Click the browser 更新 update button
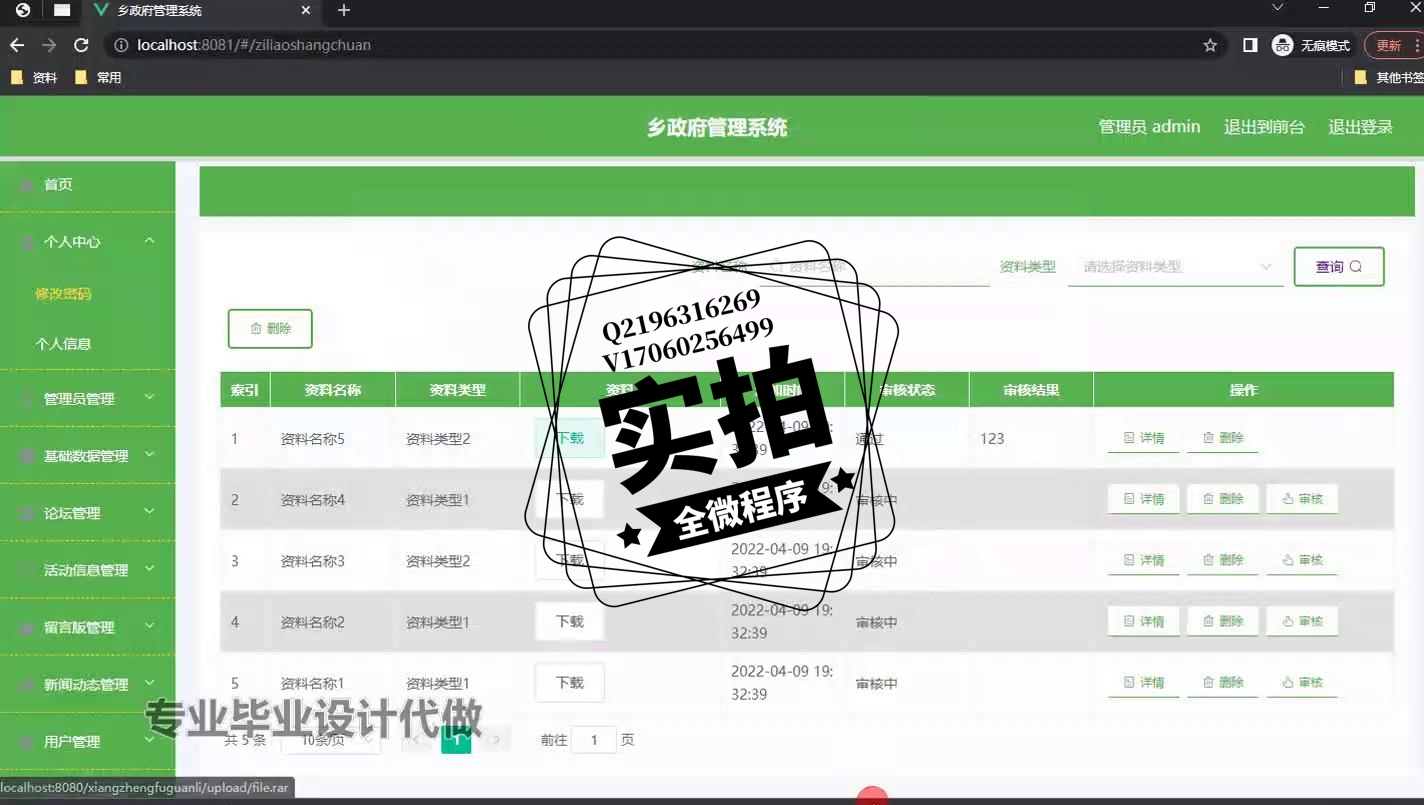 (x=1393, y=45)
